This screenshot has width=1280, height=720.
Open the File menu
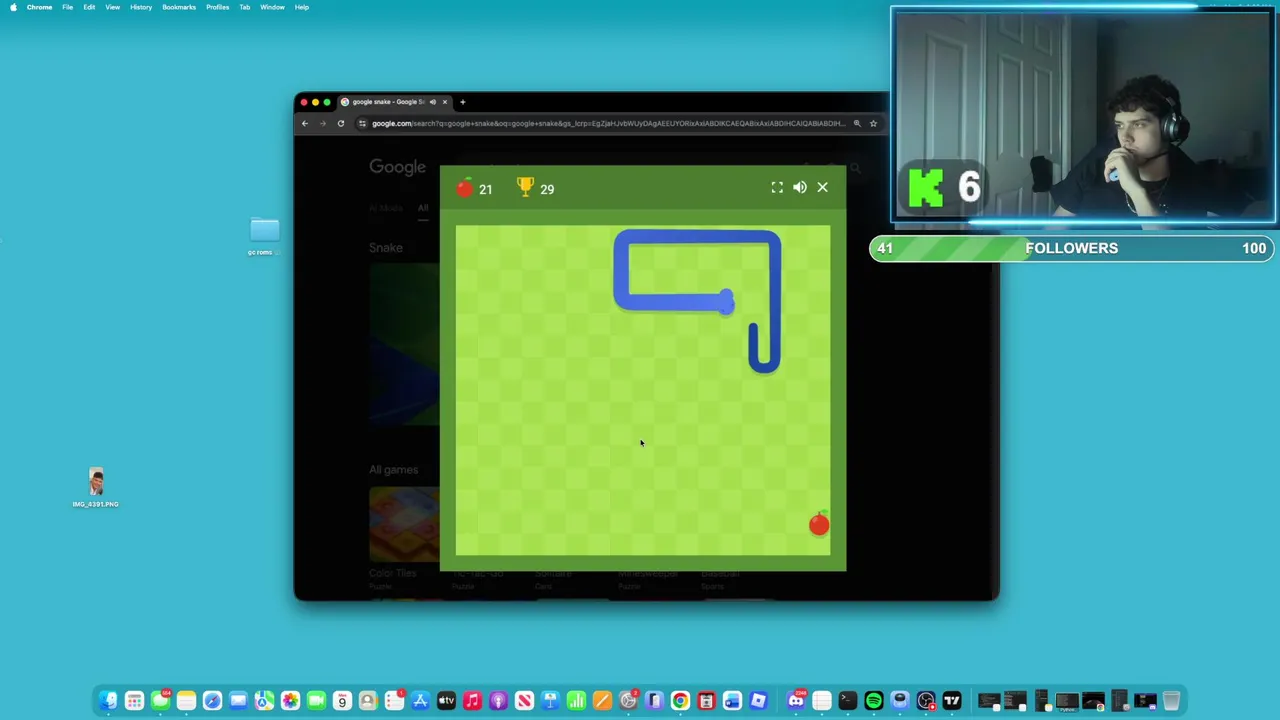click(x=67, y=7)
